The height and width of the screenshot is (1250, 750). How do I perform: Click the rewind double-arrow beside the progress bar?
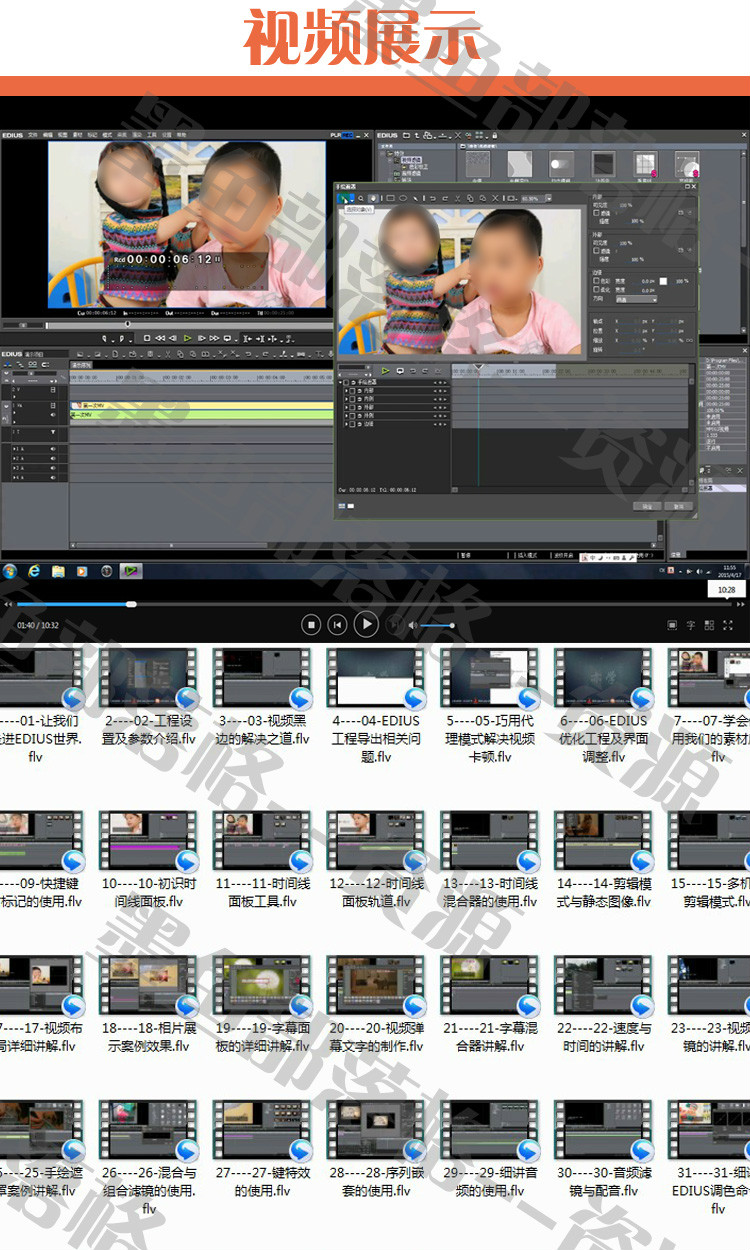tap(8, 604)
